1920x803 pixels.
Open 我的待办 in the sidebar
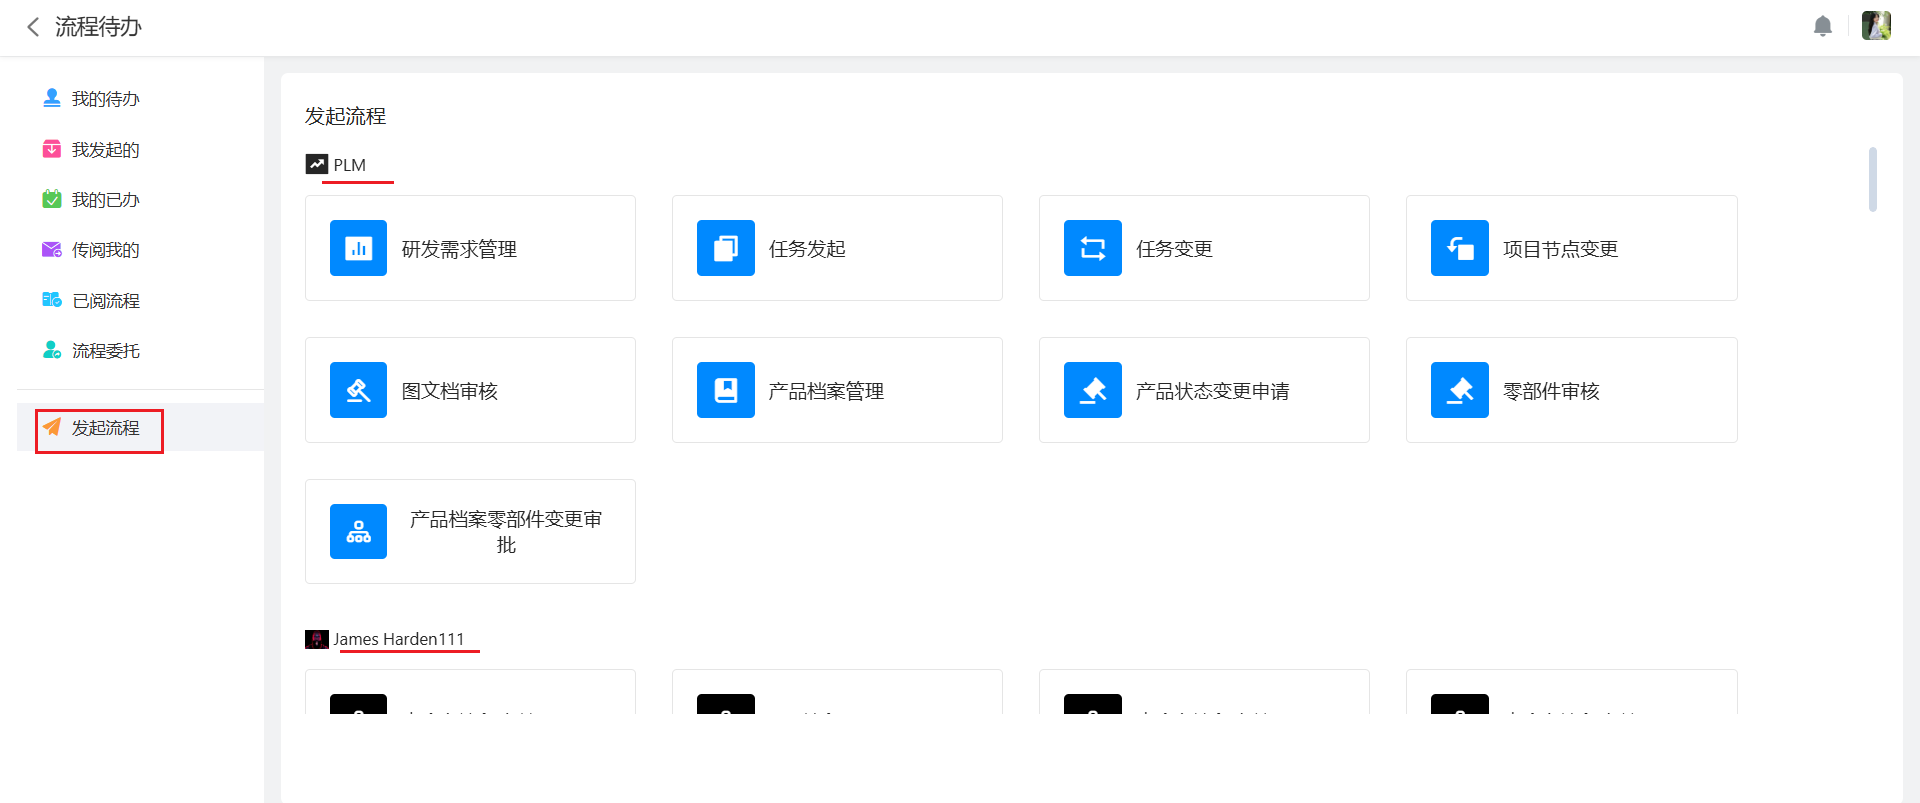(105, 99)
